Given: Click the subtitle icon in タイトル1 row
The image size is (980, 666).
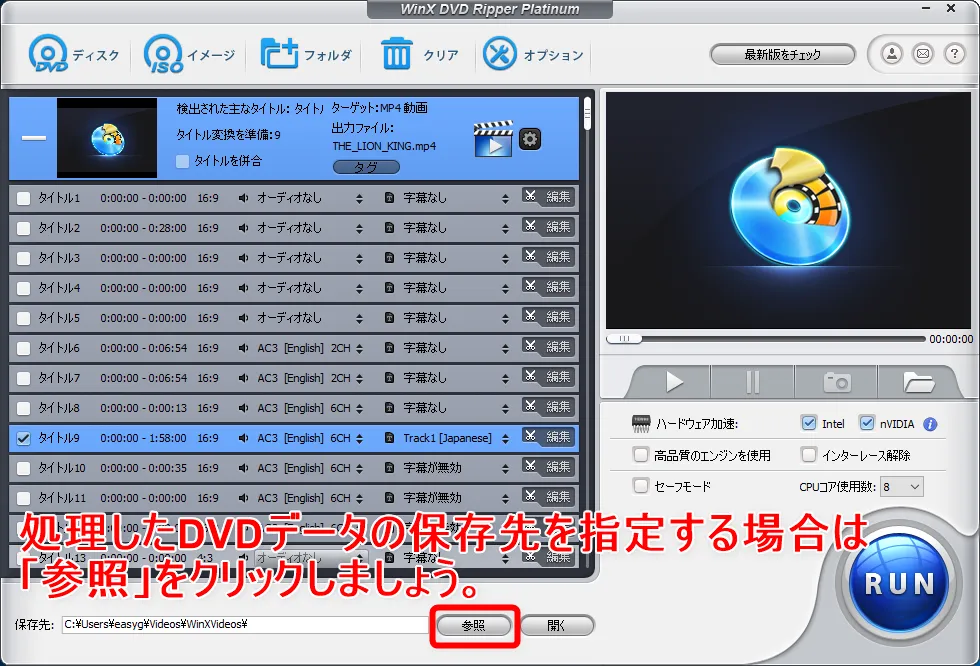Looking at the screenshot, I should (x=389, y=198).
